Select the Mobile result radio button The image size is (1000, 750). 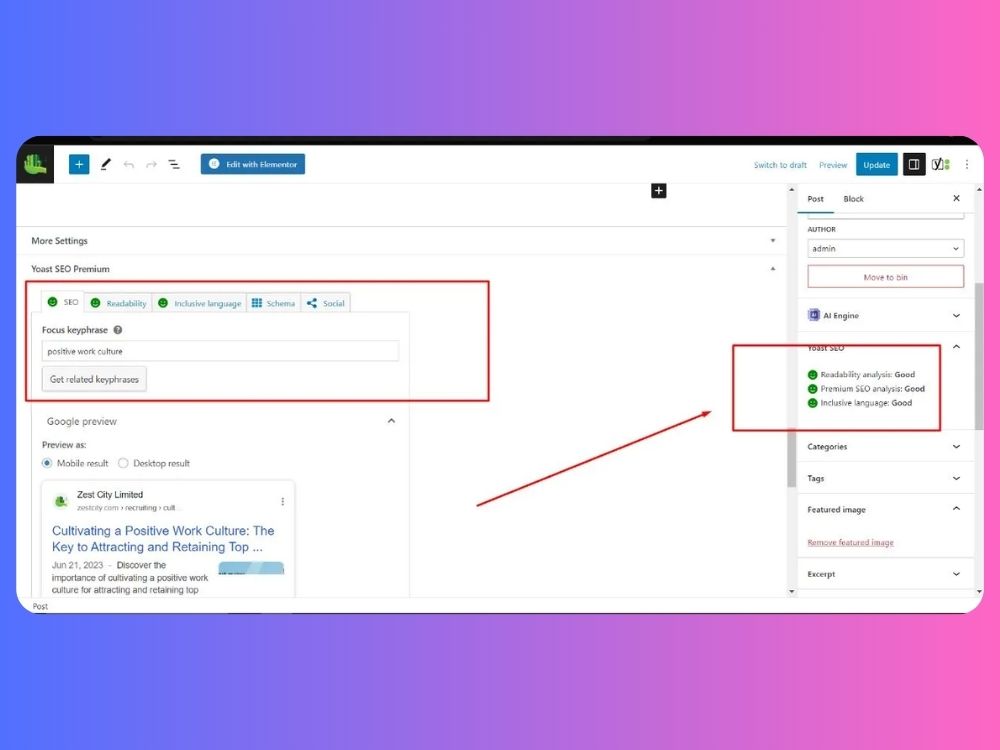pyautogui.click(x=47, y=463)
